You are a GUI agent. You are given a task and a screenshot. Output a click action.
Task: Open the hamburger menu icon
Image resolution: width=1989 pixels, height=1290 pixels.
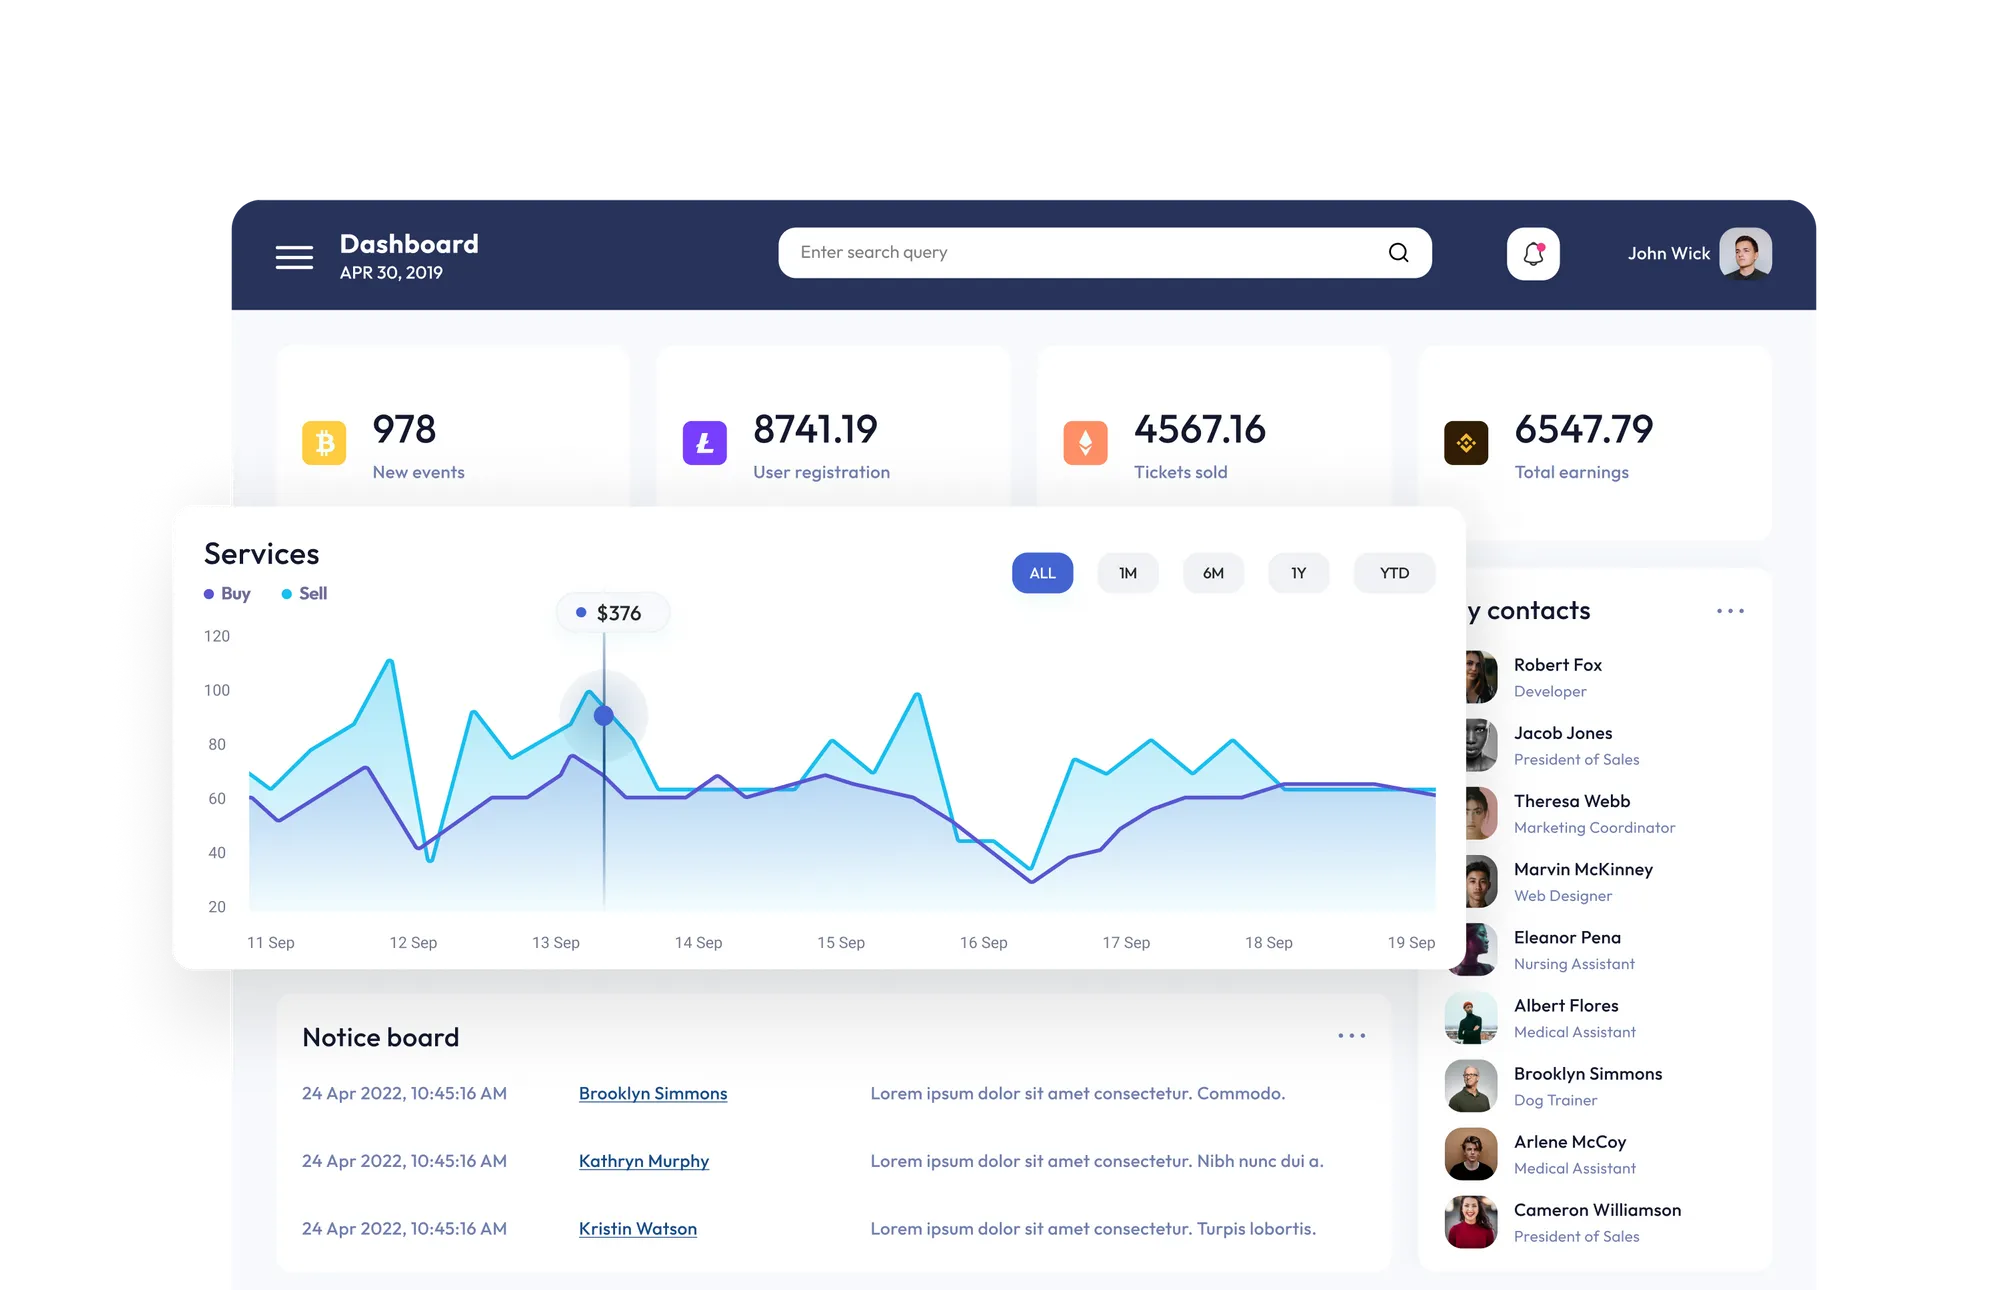click(x=294, y=257)
